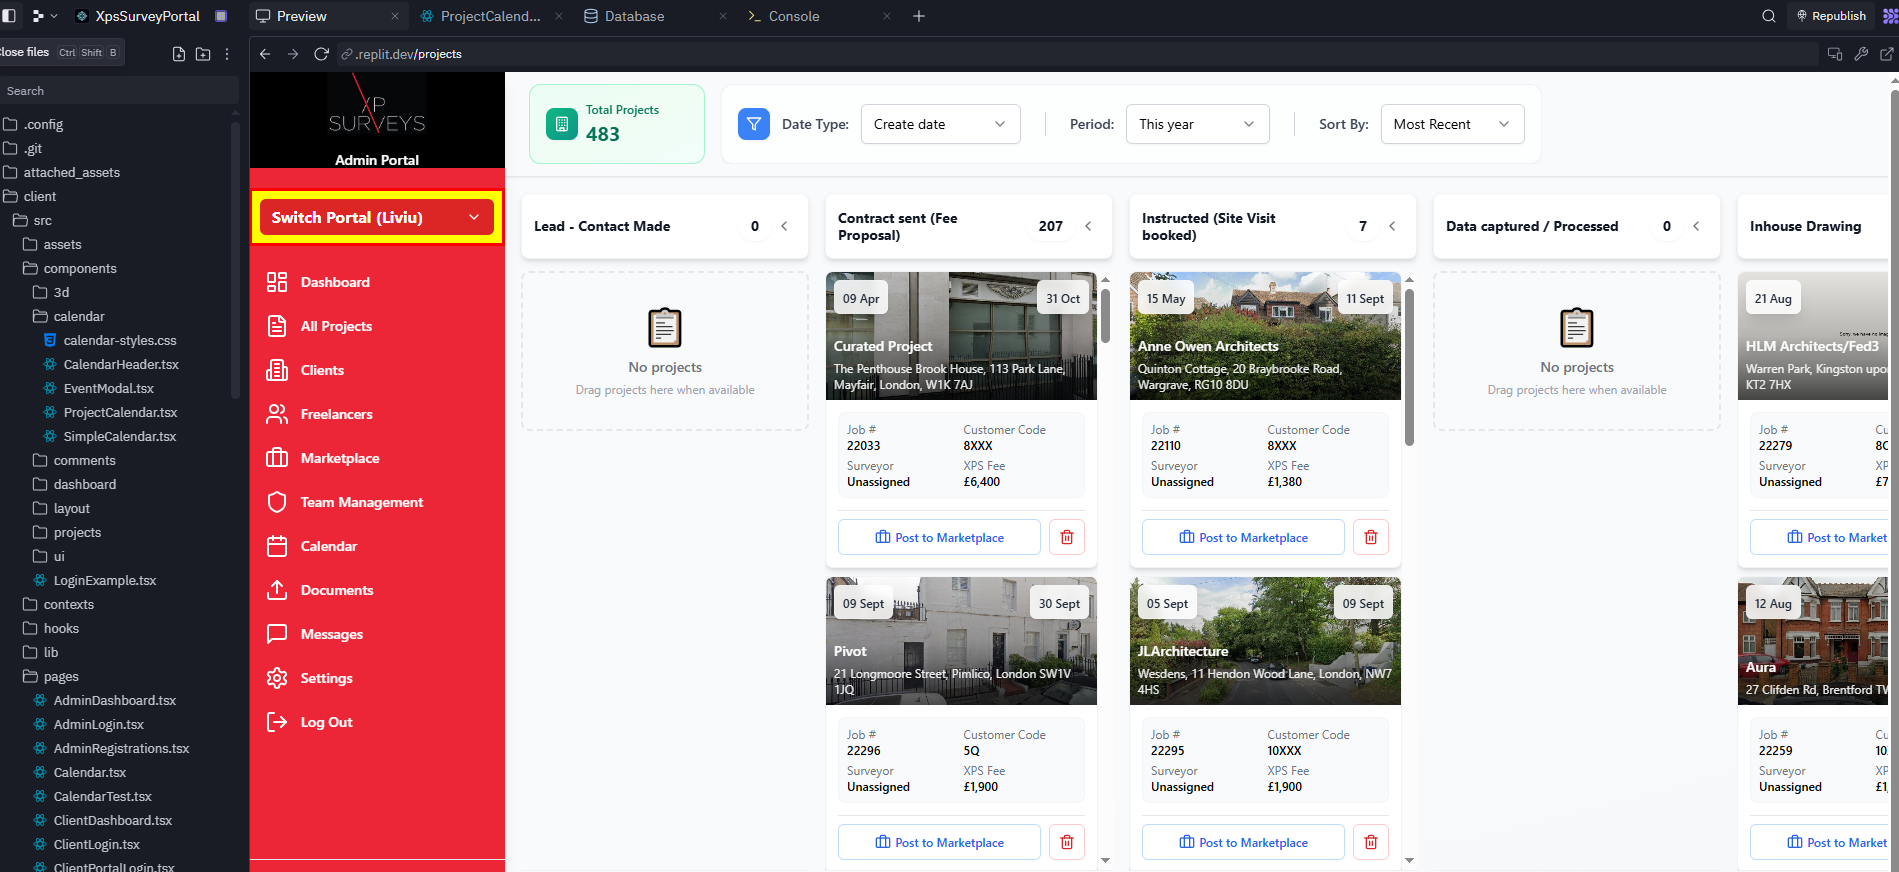The width and height of the screenshot is (1899, 872).
Task: Click the blue filter icon button
Action: [x=754, y=124]
